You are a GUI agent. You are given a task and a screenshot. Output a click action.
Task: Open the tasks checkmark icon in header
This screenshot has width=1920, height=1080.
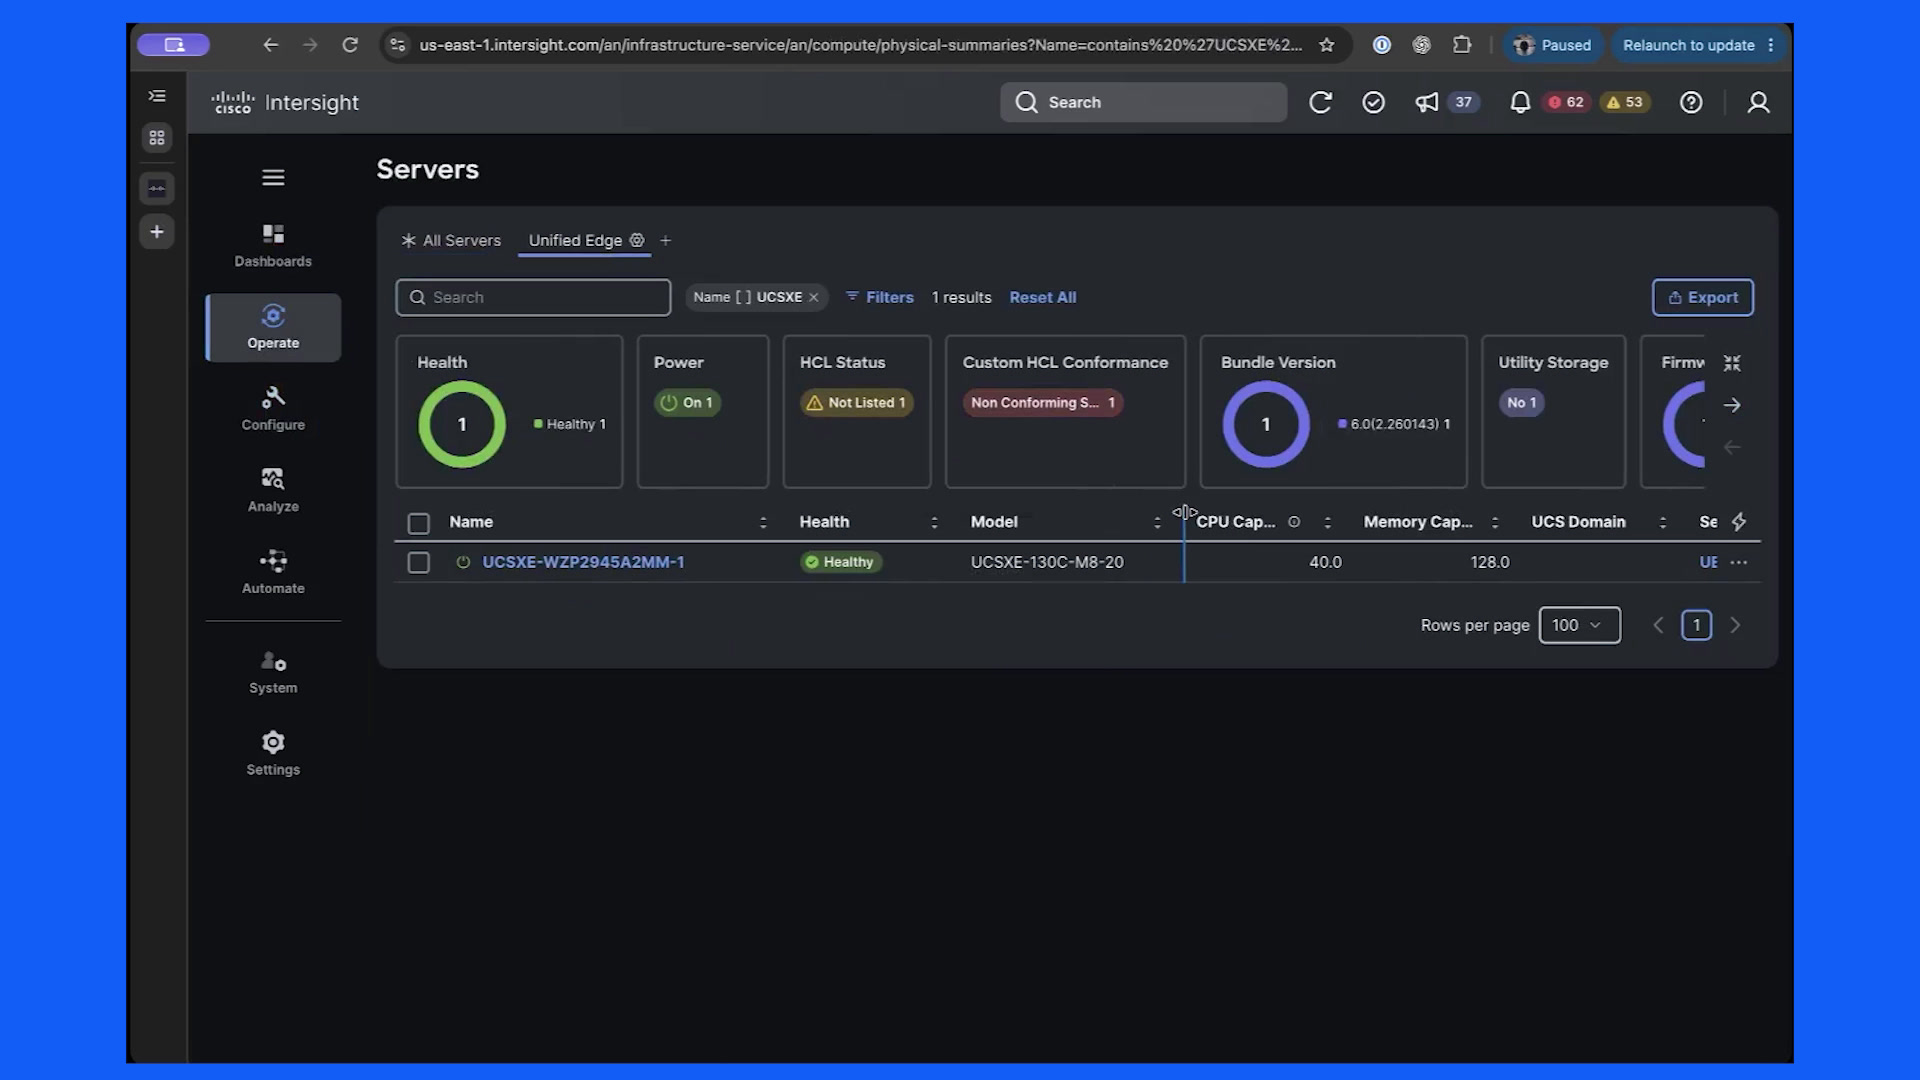click(x=1373, y=102)
